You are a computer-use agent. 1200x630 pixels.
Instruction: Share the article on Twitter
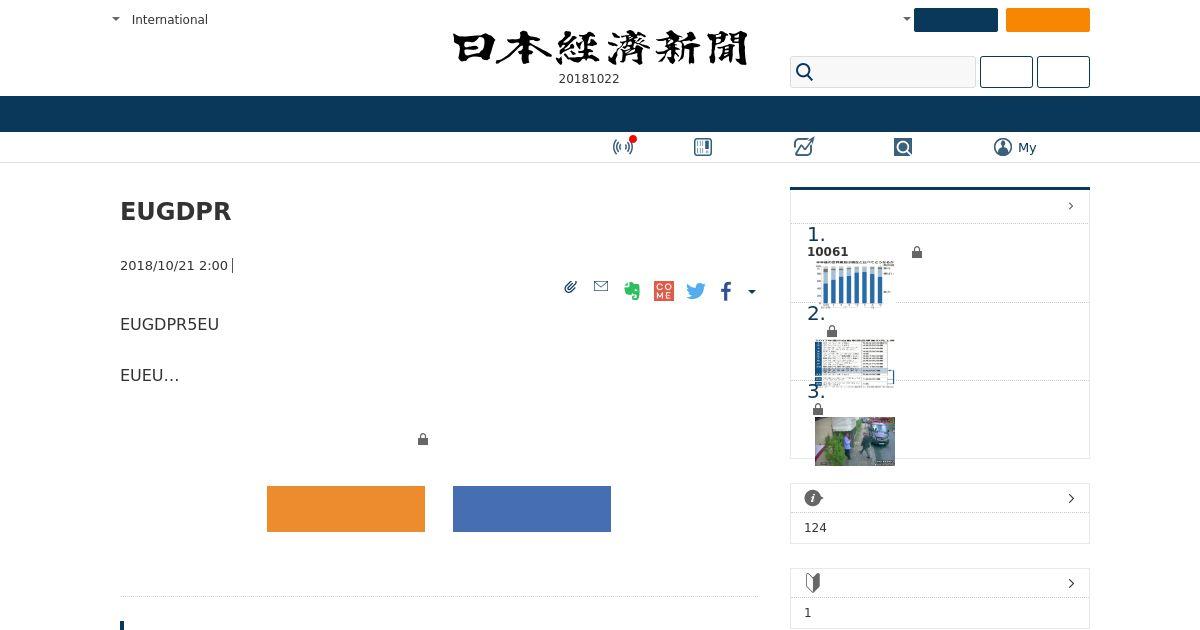[x=696, y=291]
